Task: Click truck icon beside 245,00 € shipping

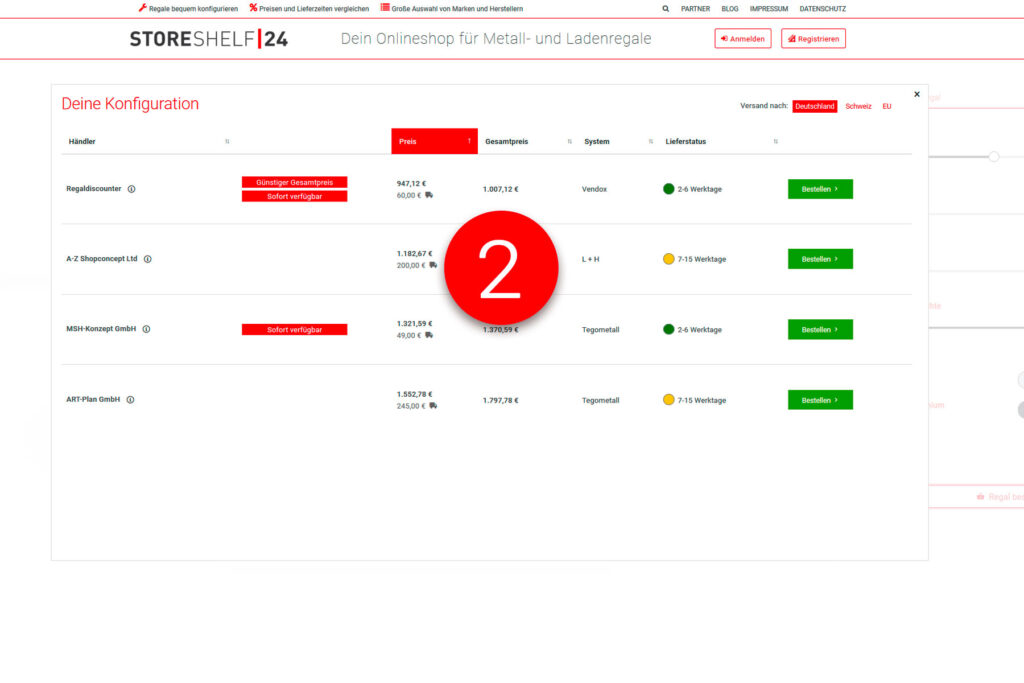Action: click(433, 406)
